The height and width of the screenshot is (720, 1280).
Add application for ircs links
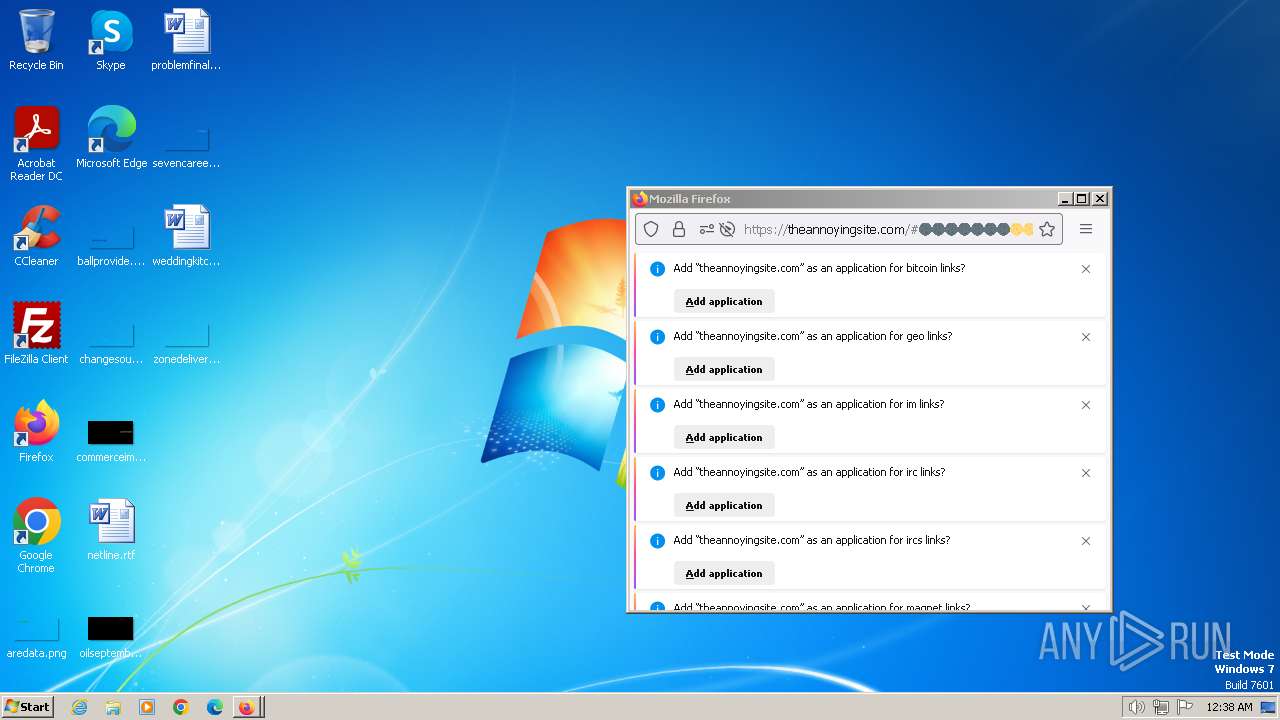point(724,573)
